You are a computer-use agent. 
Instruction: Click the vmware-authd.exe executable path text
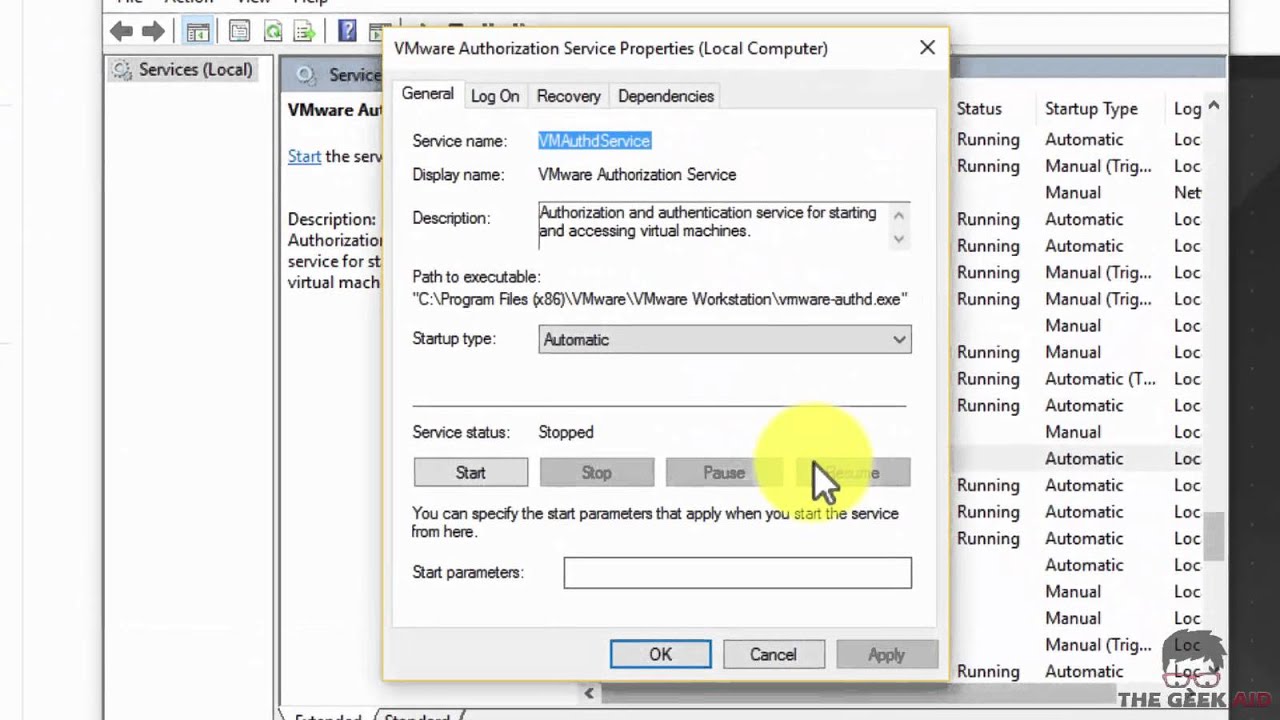tap(660, 299)
